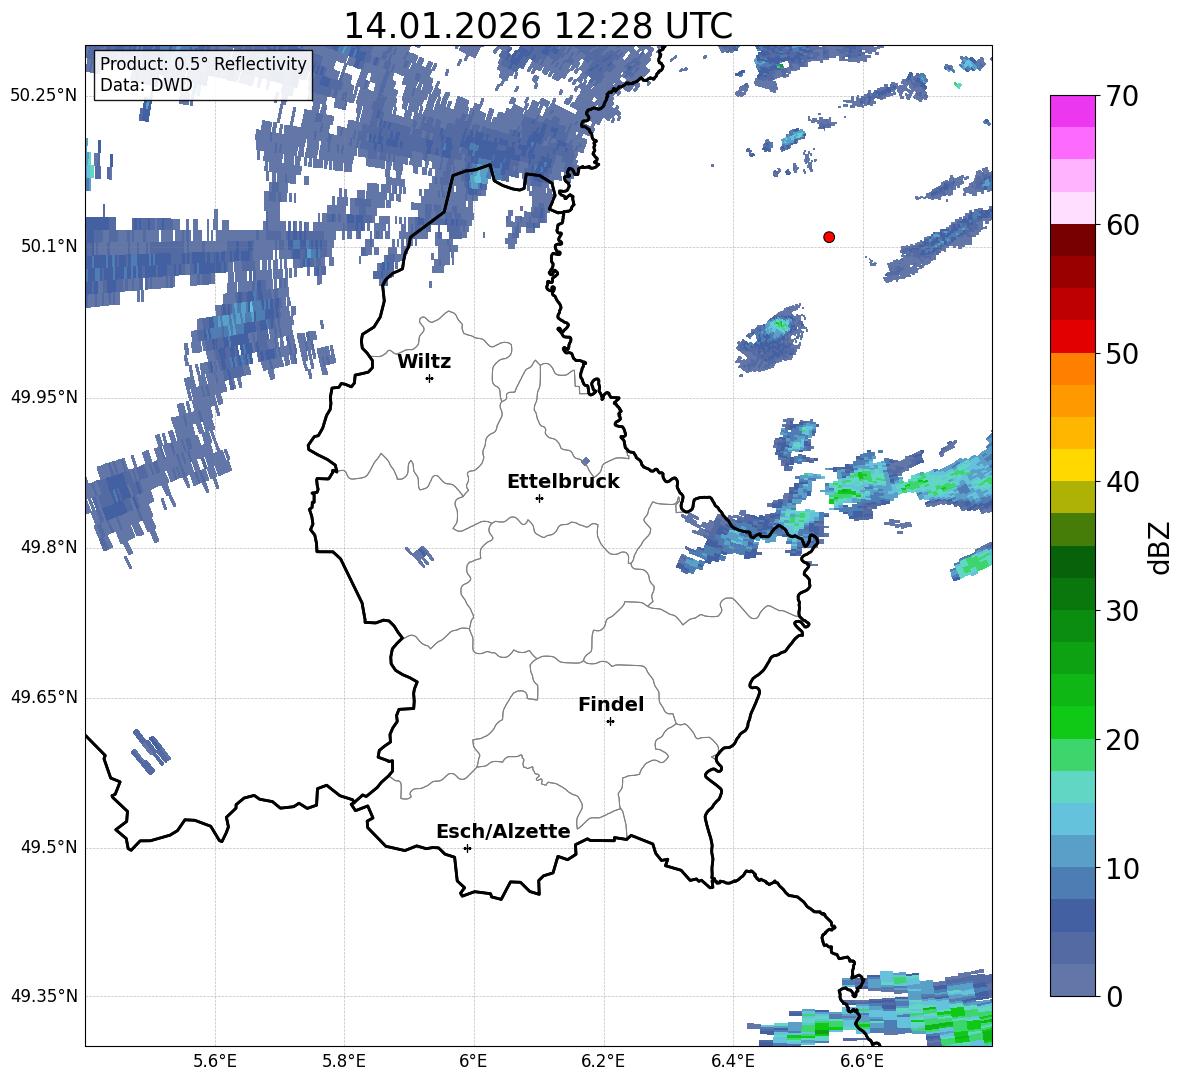Image resolution: width=1184 pixels, height=1081 pixels.
Task: Click the 5.6°E longitude tick label
Action: [215, 1061]
